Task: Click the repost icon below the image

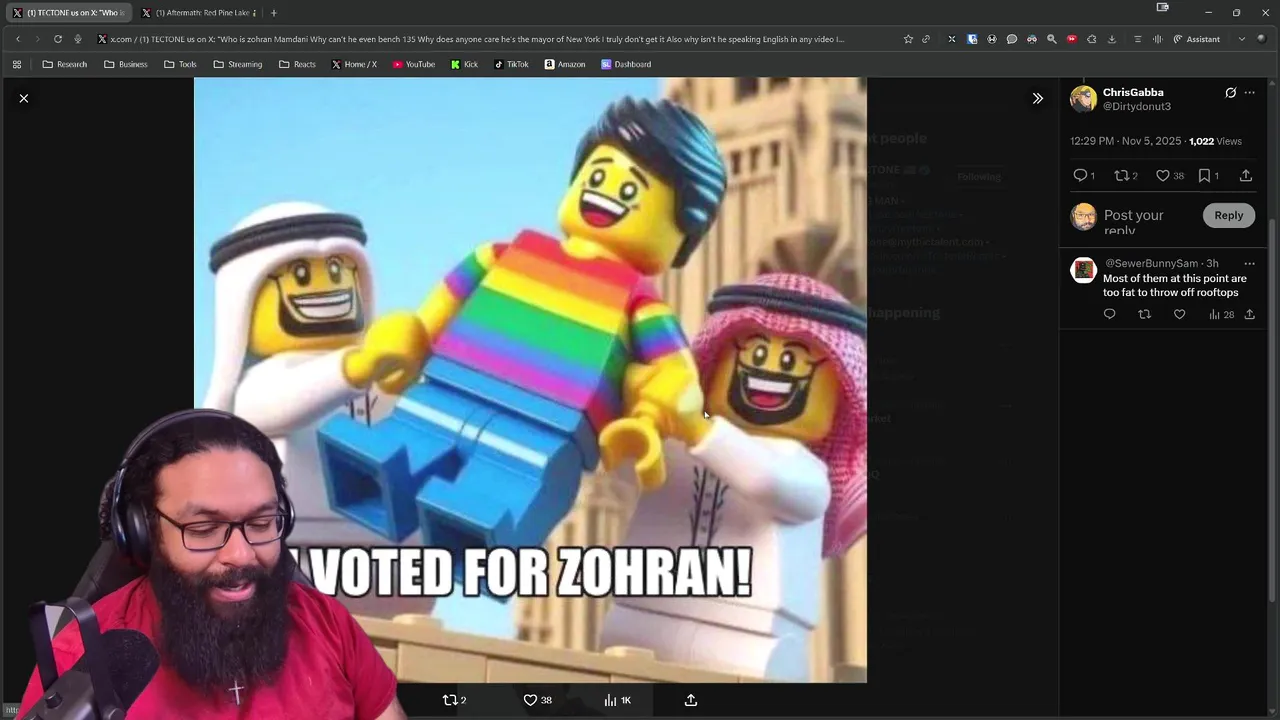Action: click(455, 700)
